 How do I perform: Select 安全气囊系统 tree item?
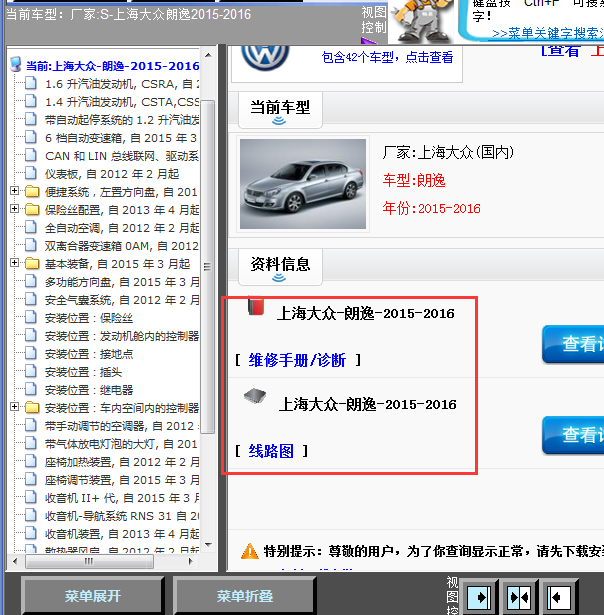point(122,300)
